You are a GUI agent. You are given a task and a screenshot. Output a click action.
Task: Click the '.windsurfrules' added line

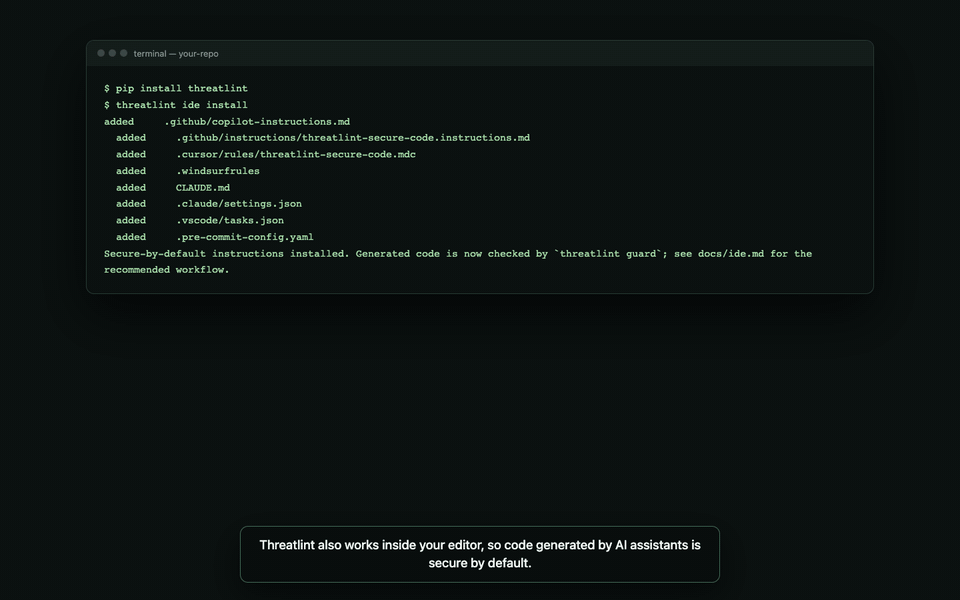[x=187, y=171]
